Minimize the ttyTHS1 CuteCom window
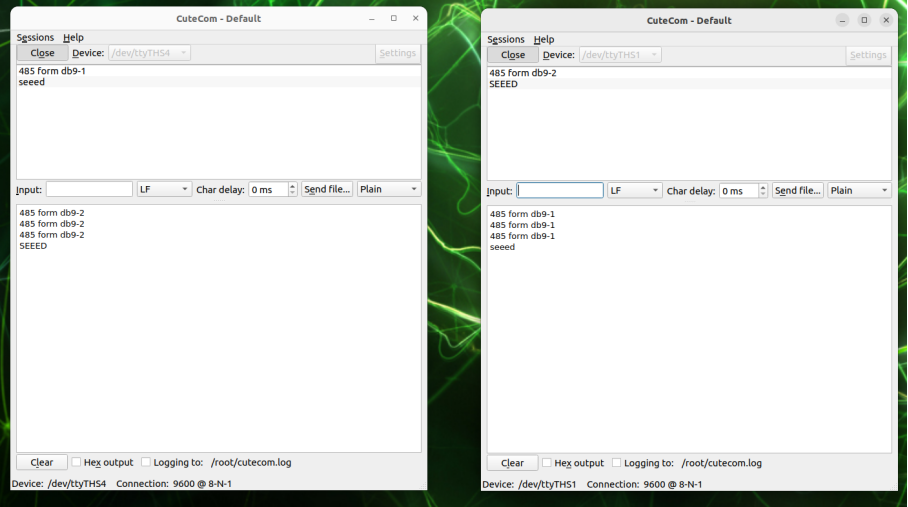Image resolution: width=908 pixels, height=507 pixels. (x=843, y=20)
